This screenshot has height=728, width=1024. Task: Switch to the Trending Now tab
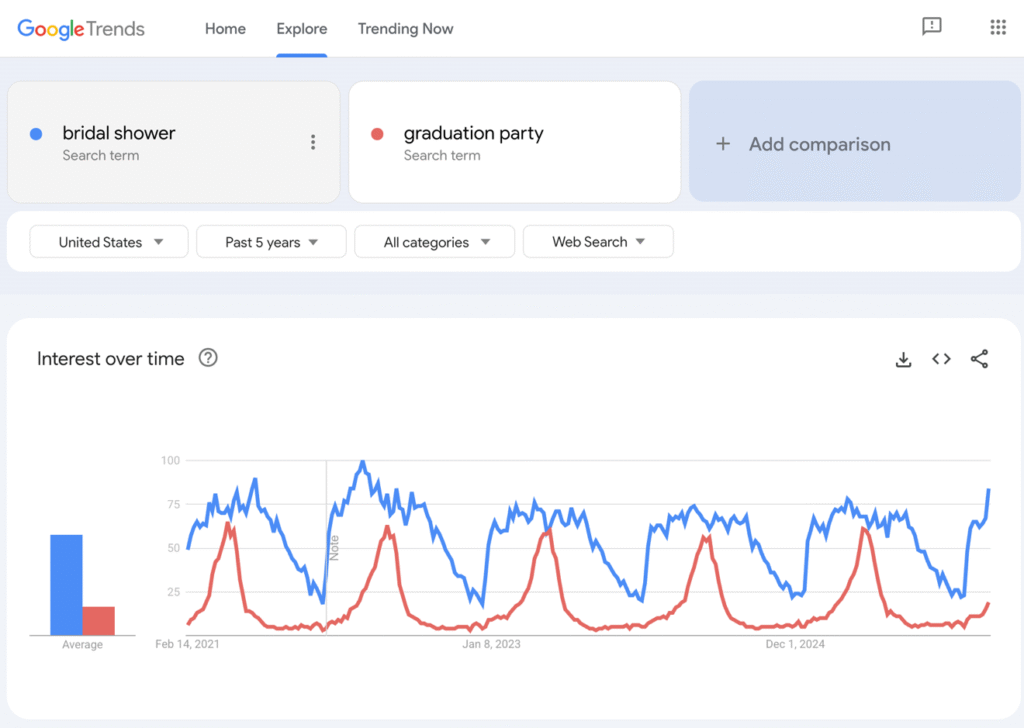tap(405, 29)
